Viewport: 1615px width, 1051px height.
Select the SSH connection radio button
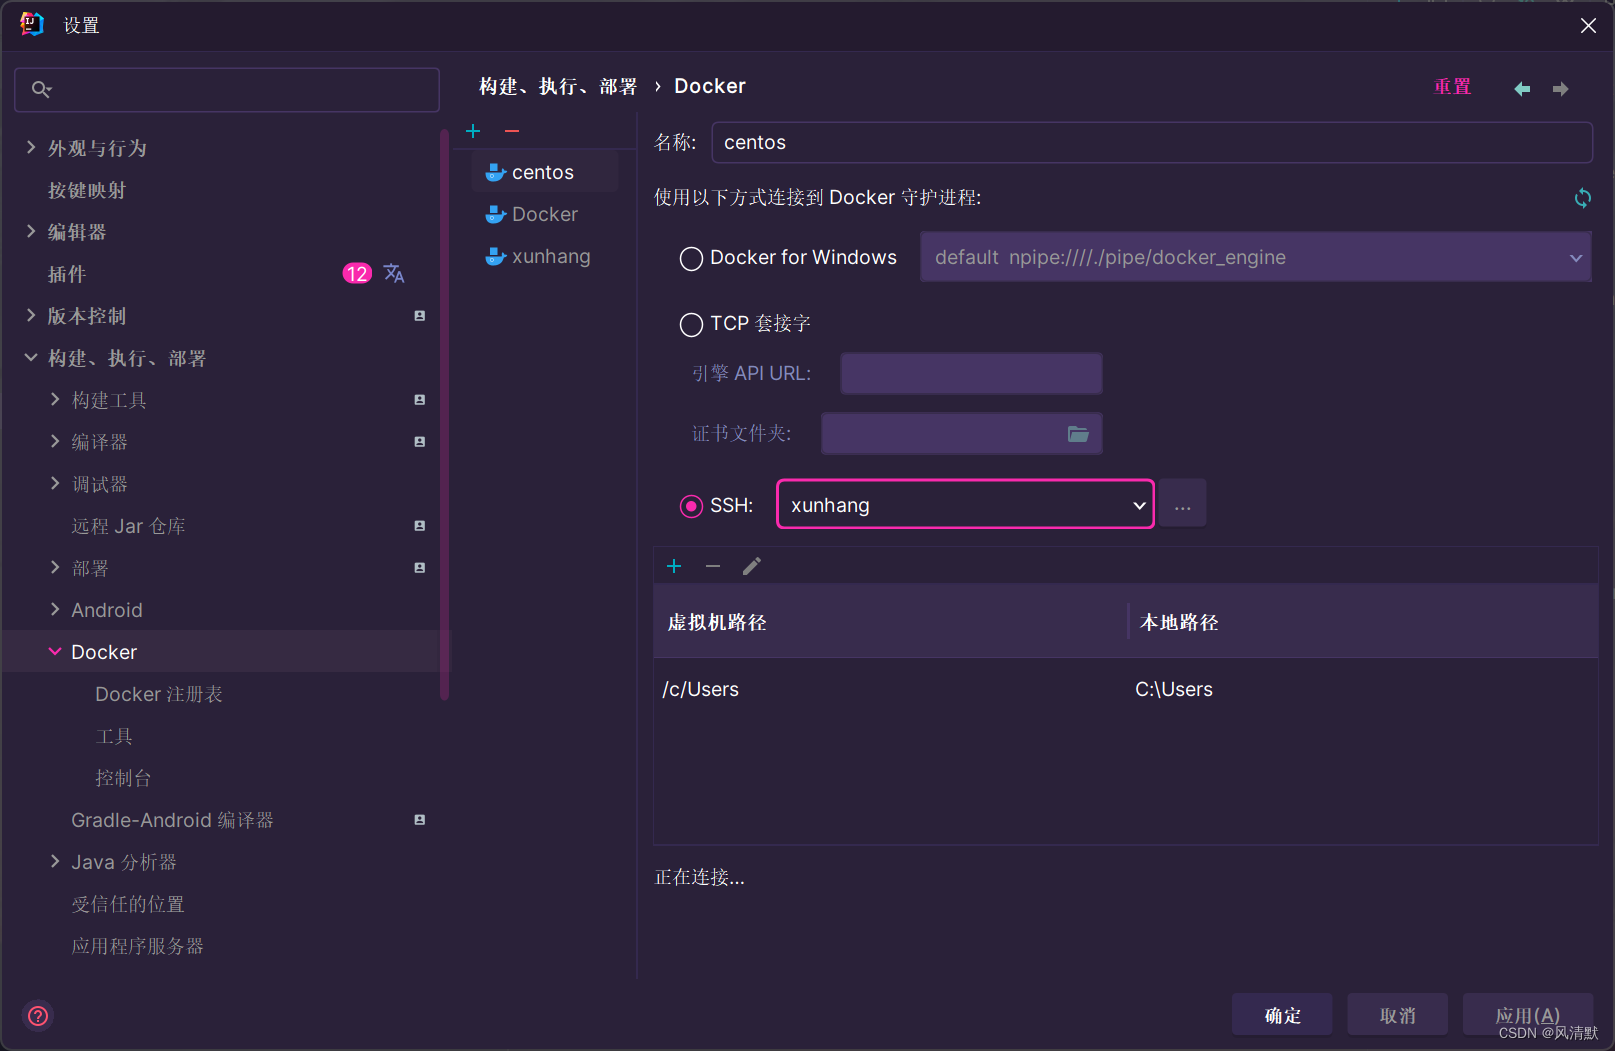pyautogui.click(x=690, y=506)
